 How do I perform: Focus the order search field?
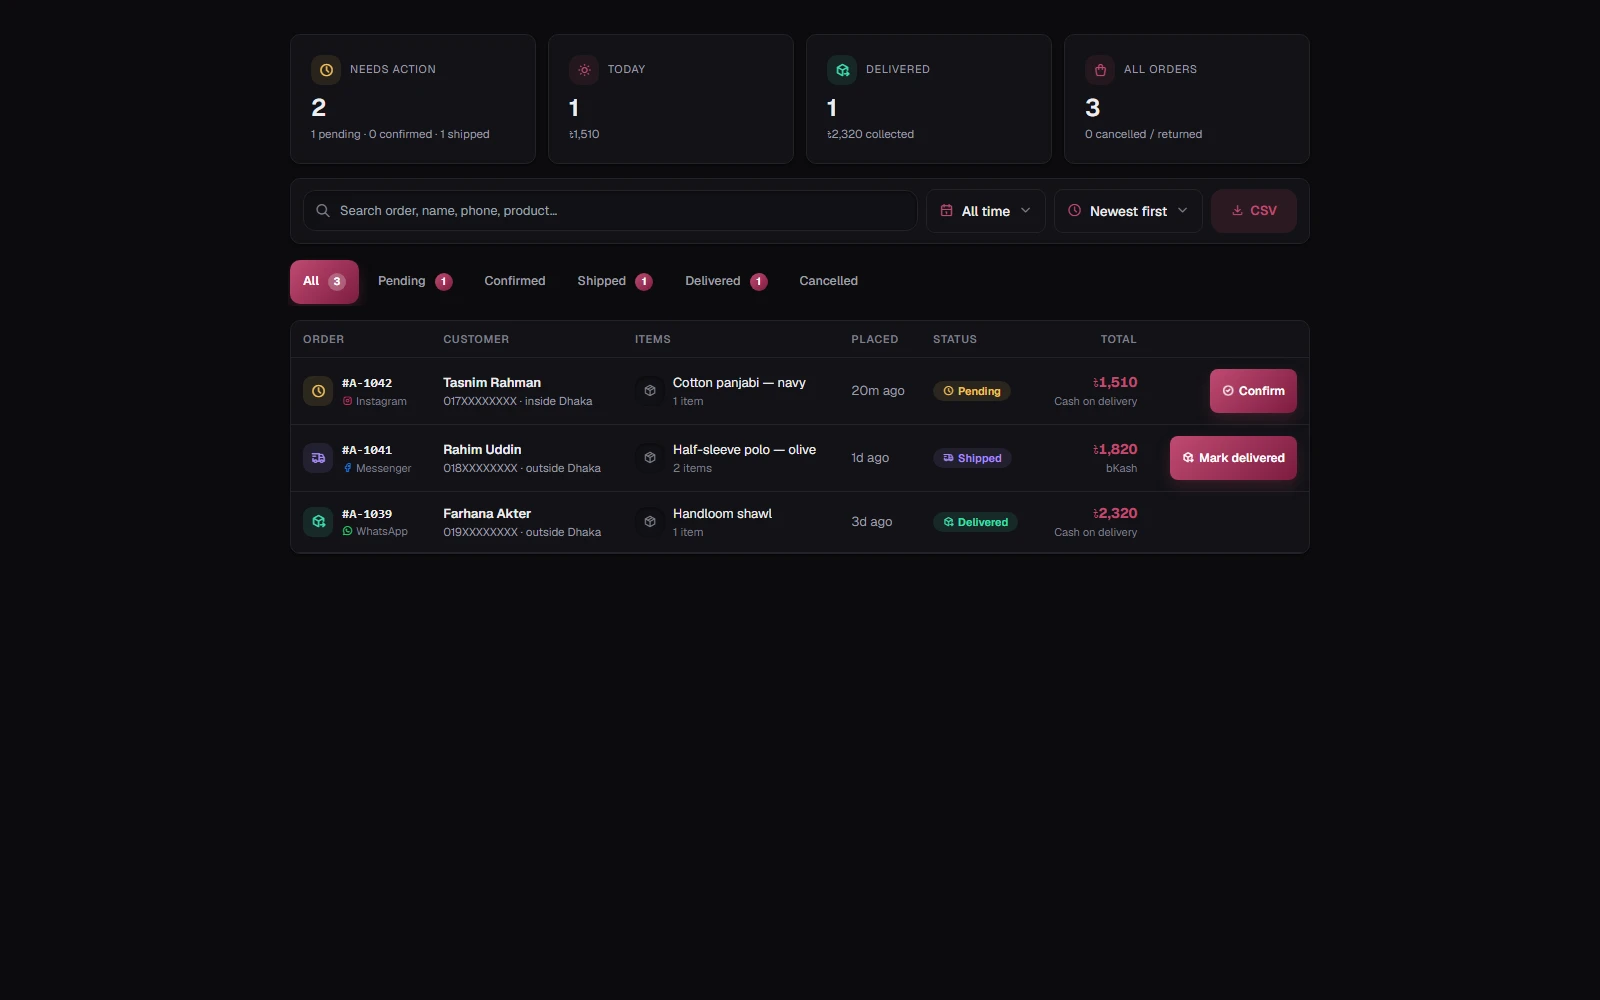(610, 211)
